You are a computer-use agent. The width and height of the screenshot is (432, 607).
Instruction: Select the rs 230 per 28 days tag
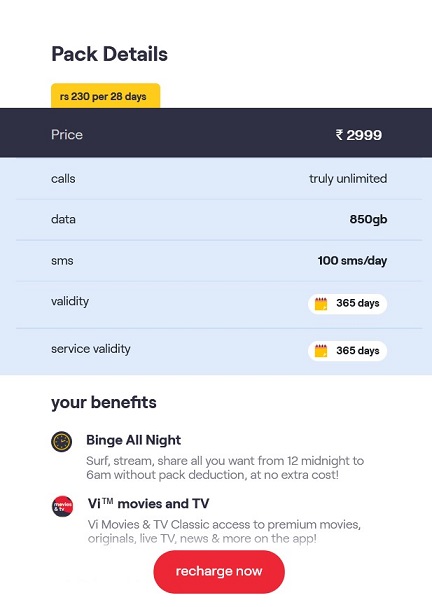click(106, 96)
